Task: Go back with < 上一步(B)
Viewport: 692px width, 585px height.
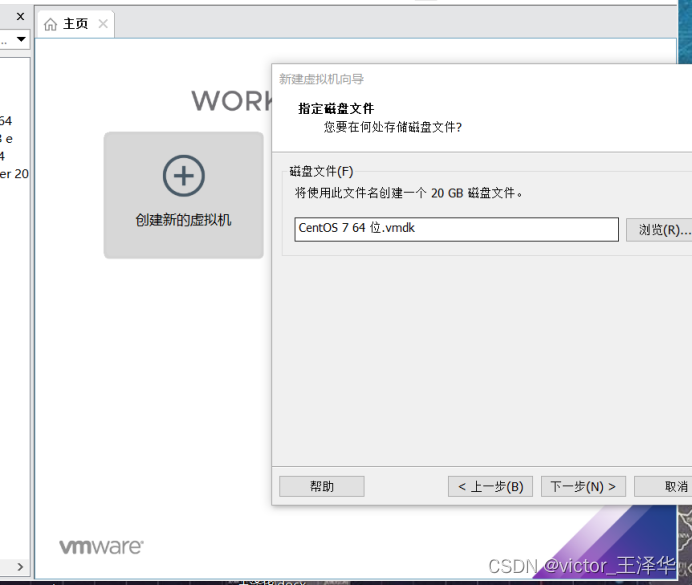Action: (490, 486)
